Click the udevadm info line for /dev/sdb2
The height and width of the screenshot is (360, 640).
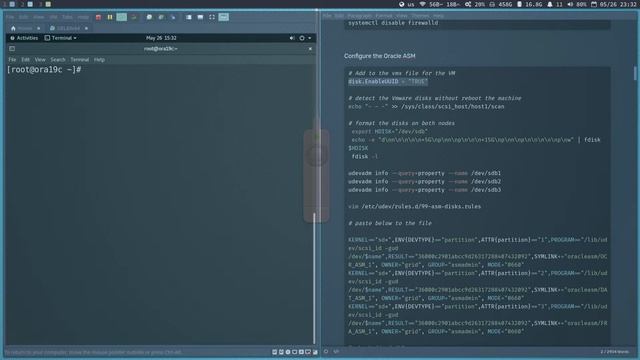tap(424, 182)
